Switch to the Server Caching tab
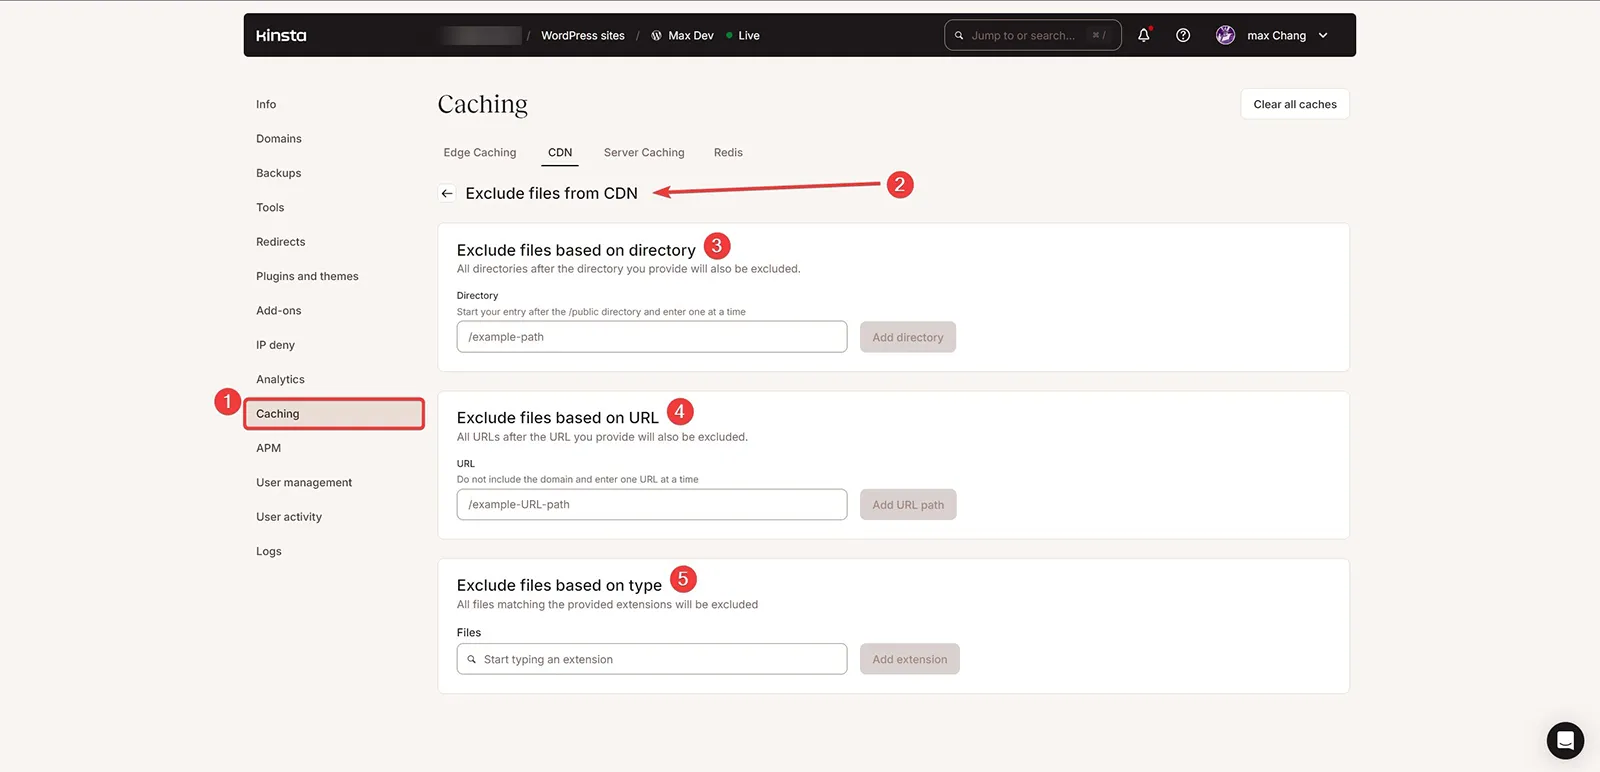Image resolution: width=1600 pixels, height=772 pixels. [644, 152]
